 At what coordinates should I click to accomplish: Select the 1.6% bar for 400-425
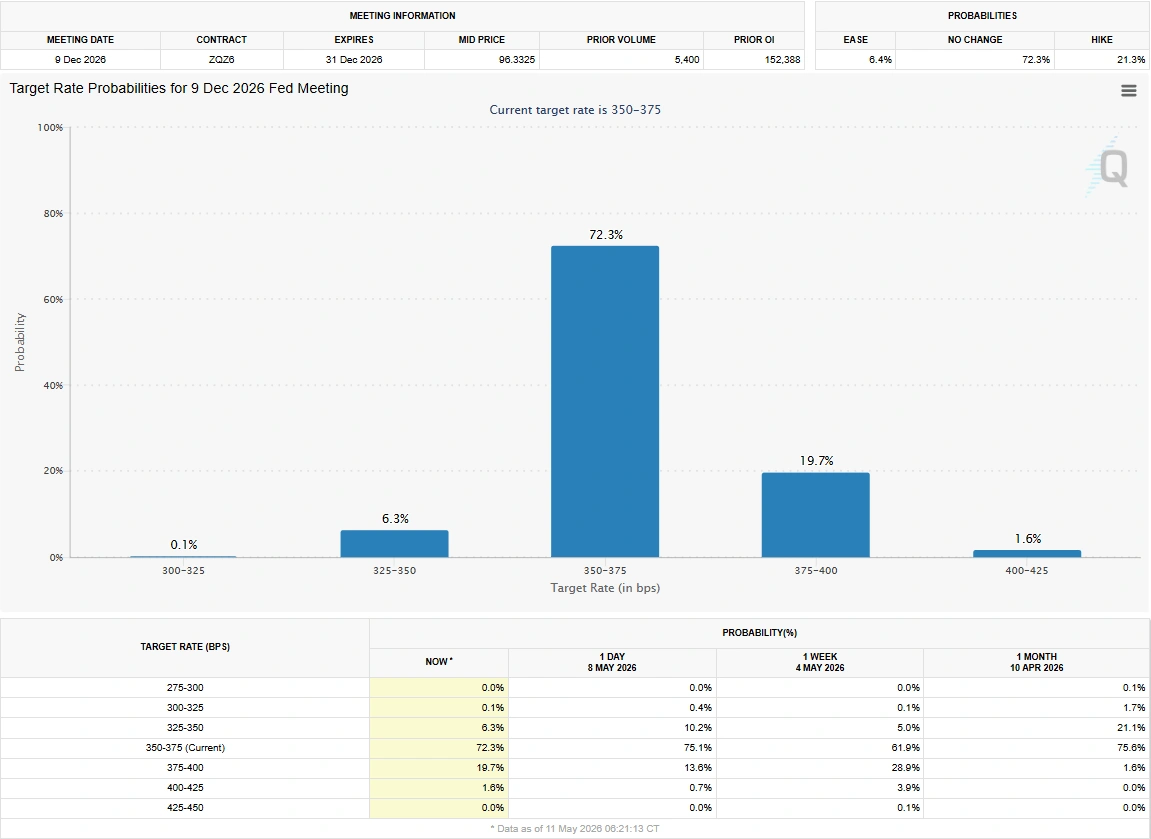(x=1027, y=553)
